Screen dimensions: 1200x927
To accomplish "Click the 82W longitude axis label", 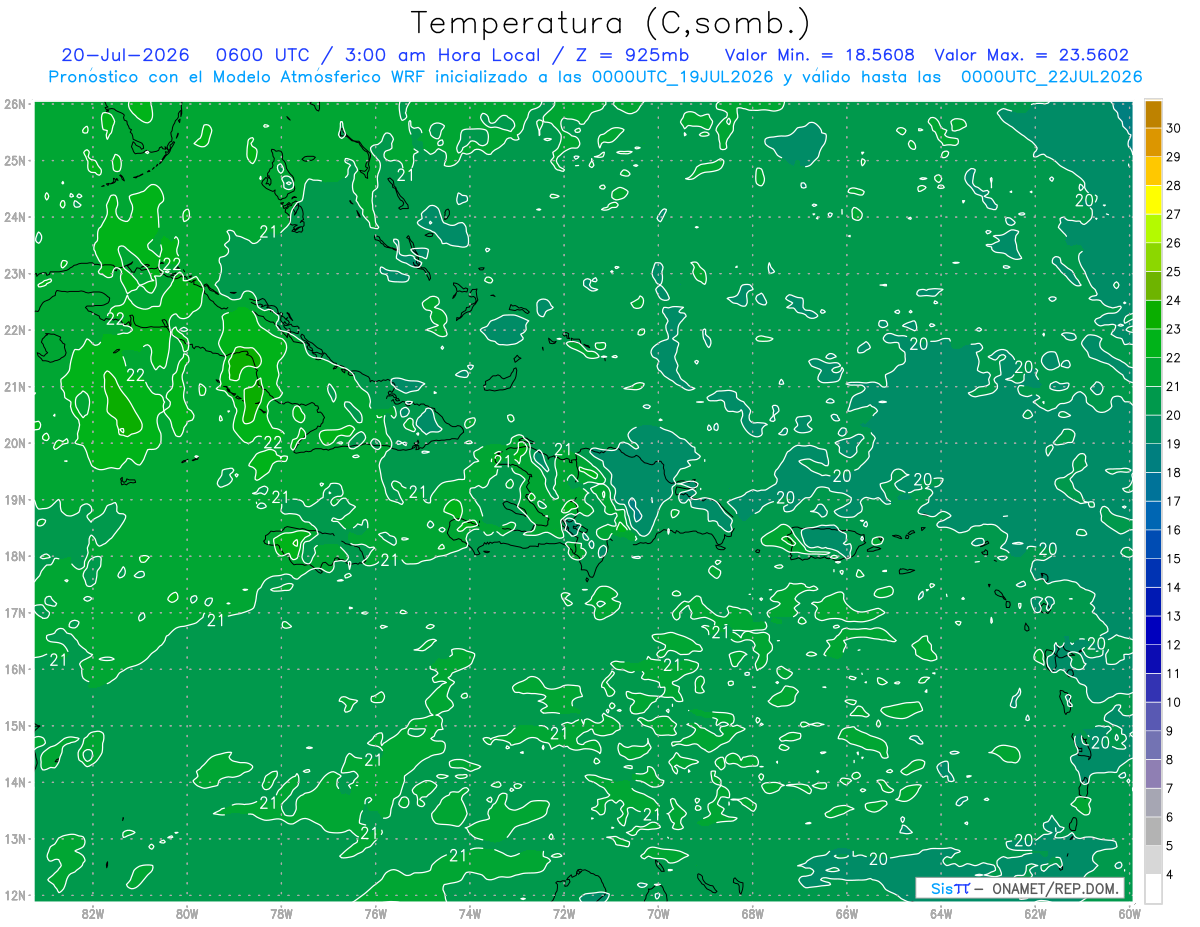I will (x=93, y=912).
